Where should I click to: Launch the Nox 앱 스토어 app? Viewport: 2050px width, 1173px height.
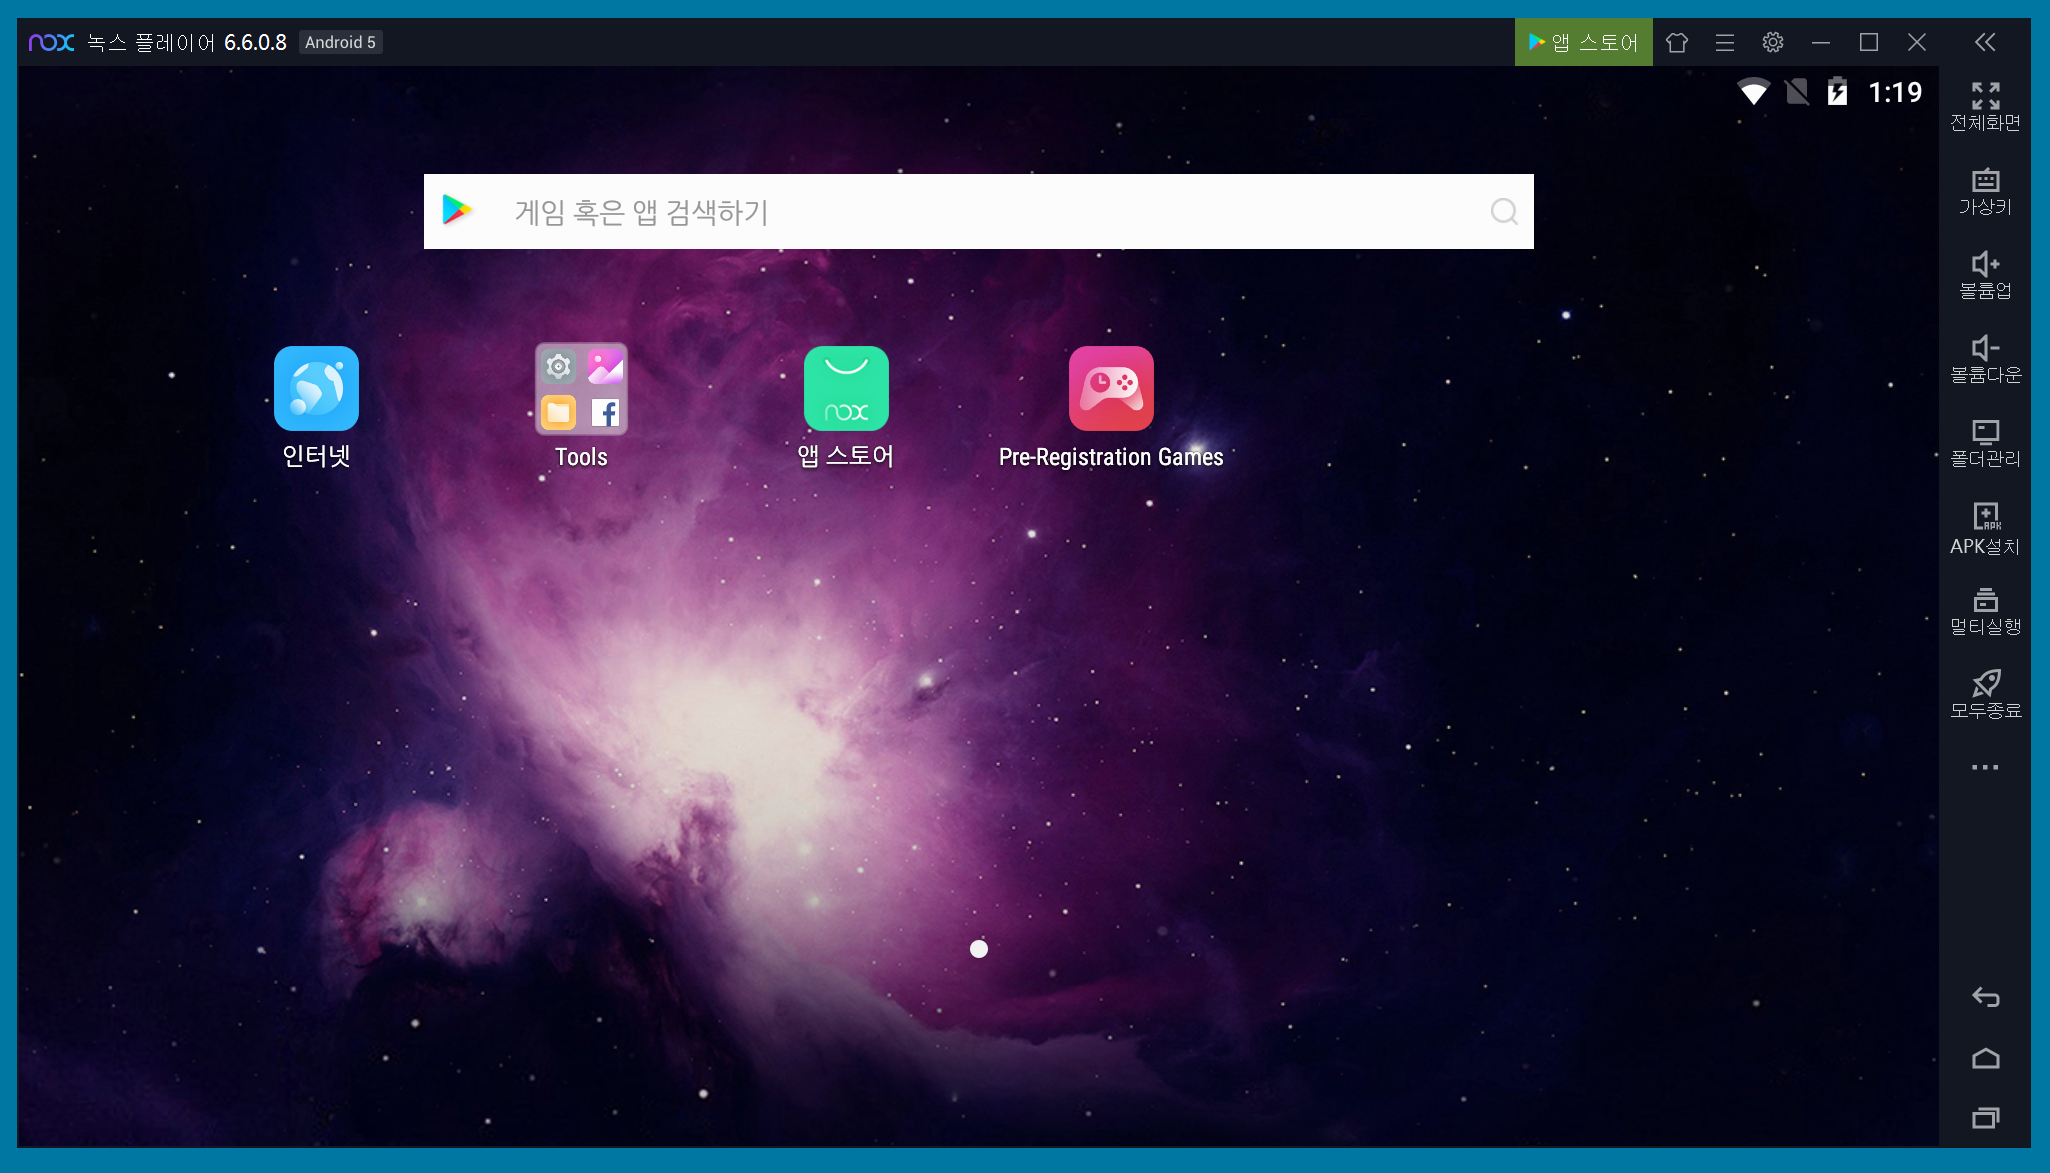tap(846, 389)
